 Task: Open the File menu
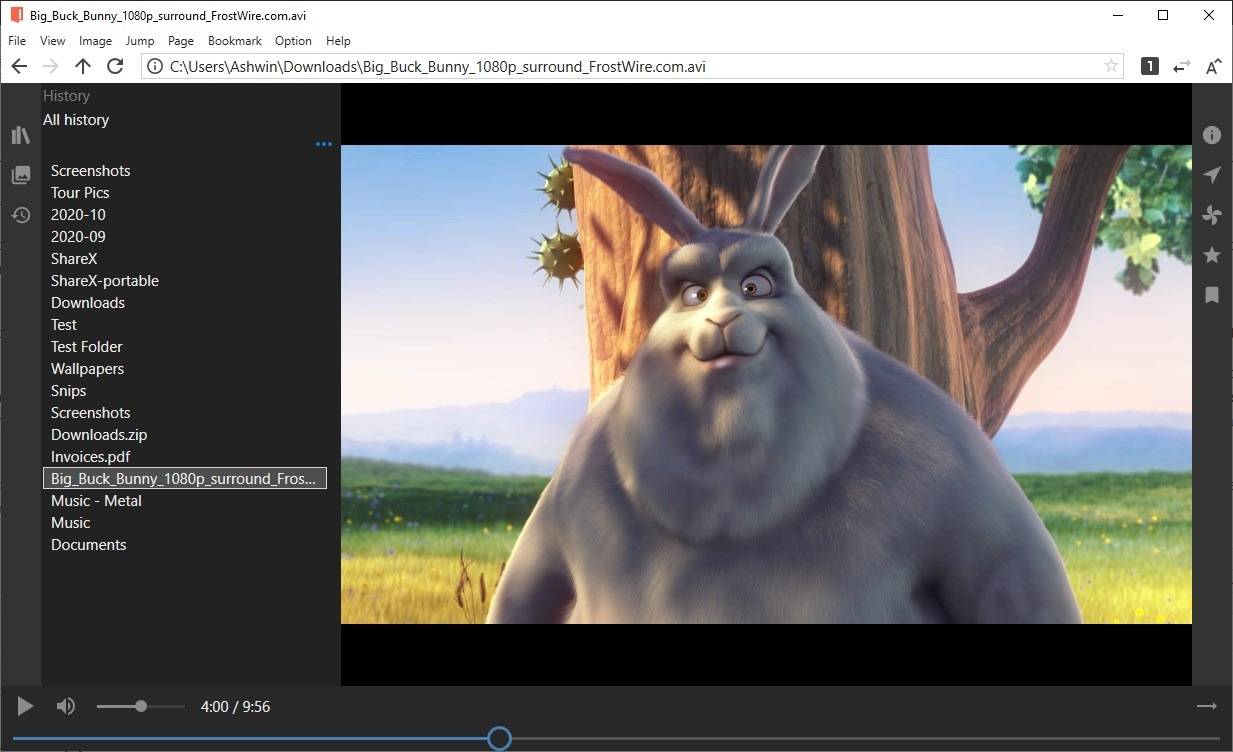[x=17, y=41]
